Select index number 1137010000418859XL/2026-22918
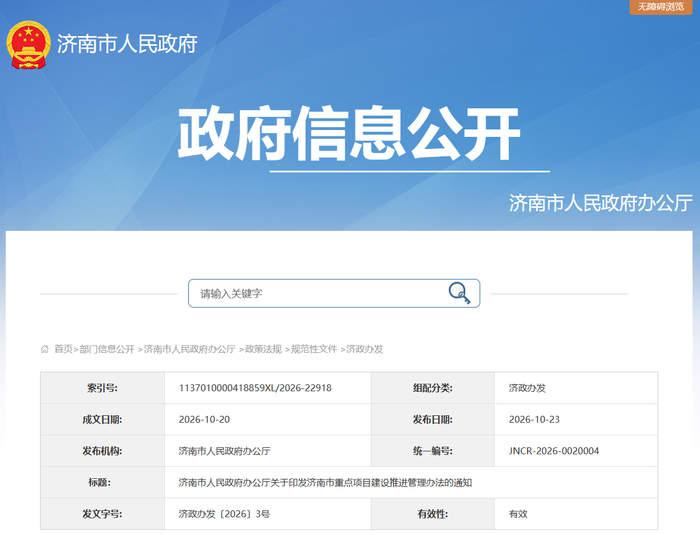Viewport: 700px width, 535px height. (255, 388)
